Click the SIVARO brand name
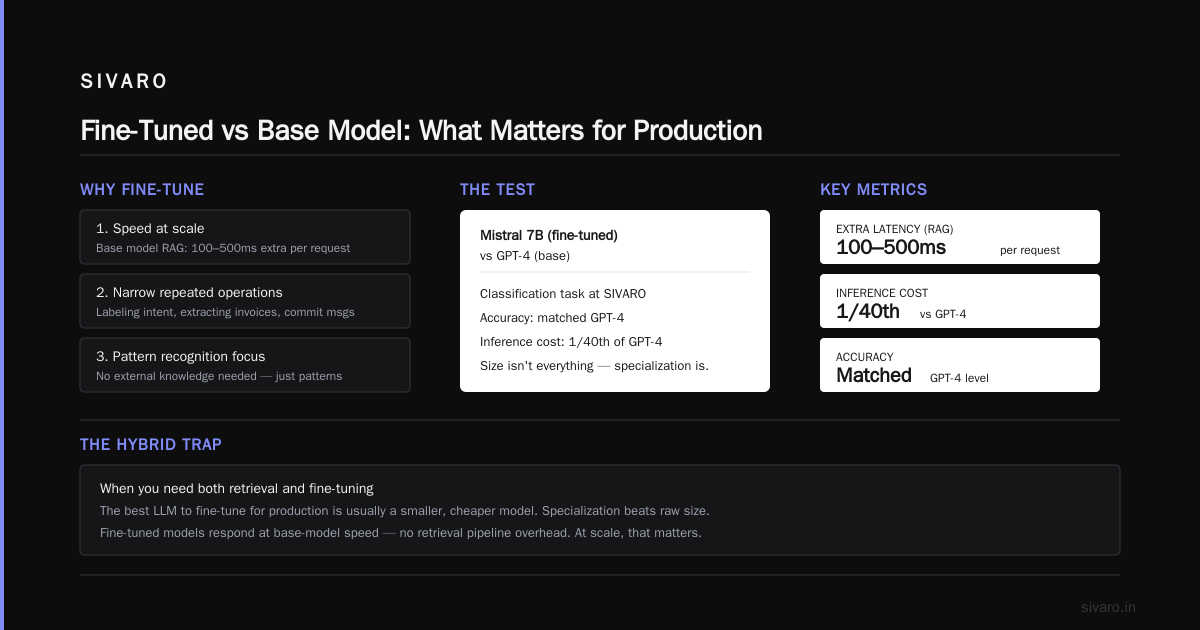1200x630 pixels. [124, 82]
